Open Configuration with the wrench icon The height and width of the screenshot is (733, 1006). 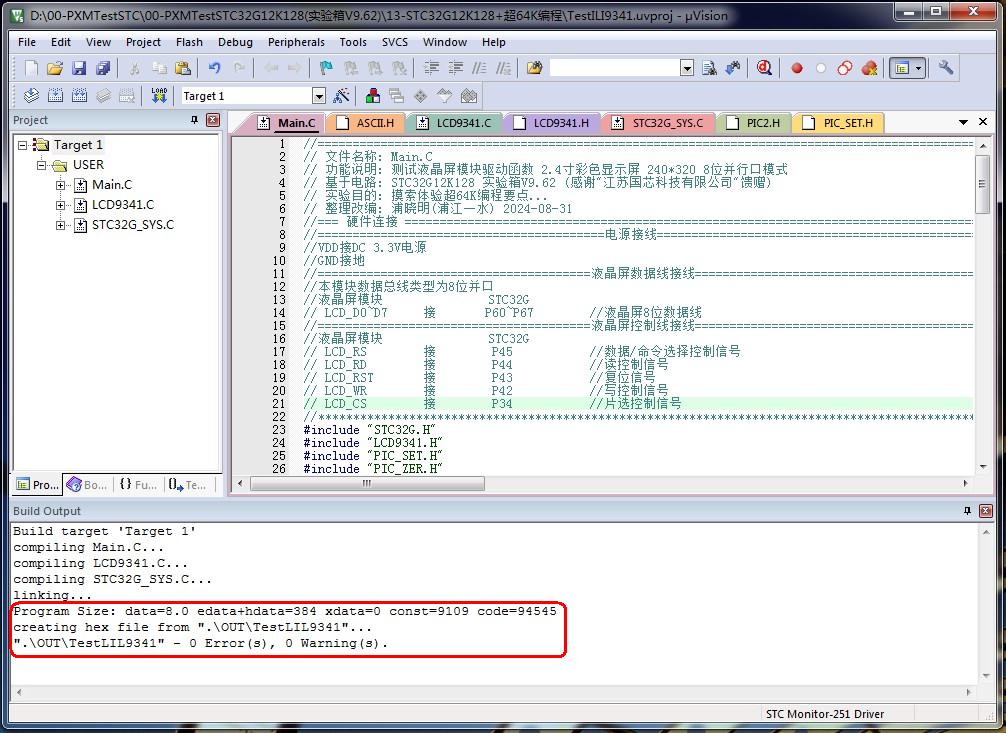946,68
